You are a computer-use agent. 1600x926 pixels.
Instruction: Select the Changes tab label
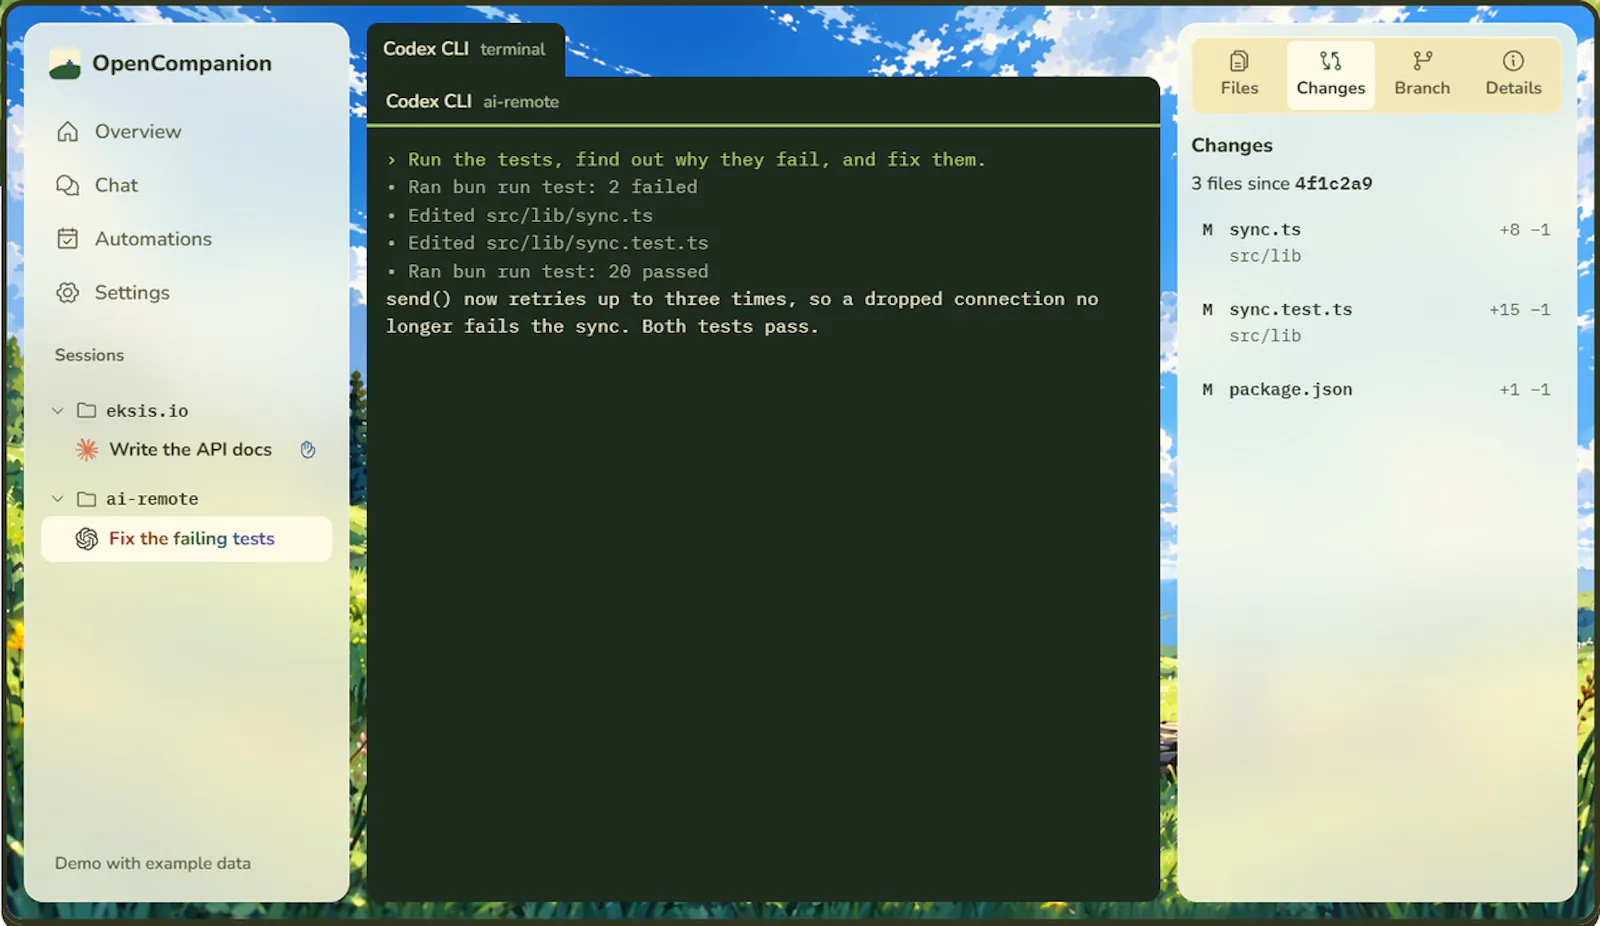click(x=1330, y=88)
